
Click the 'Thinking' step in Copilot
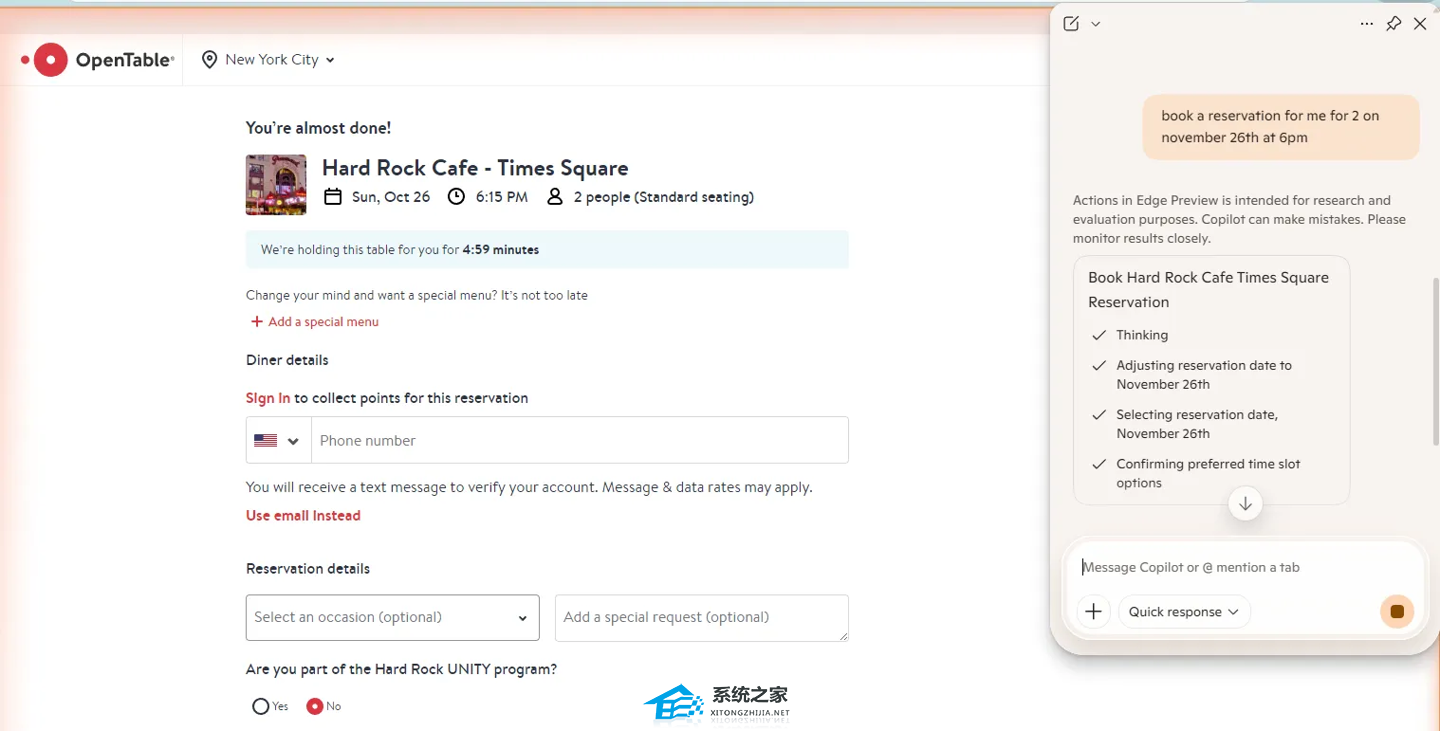(1142, 336)
